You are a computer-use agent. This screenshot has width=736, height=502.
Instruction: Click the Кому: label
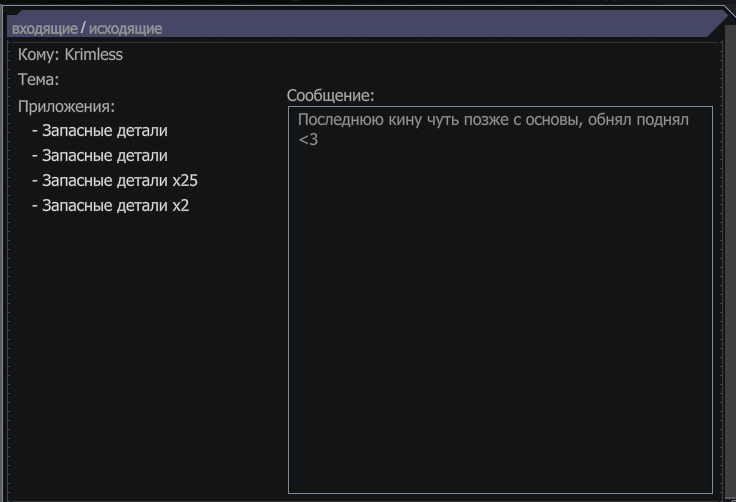pyautogui.click(x=38, y=54)
